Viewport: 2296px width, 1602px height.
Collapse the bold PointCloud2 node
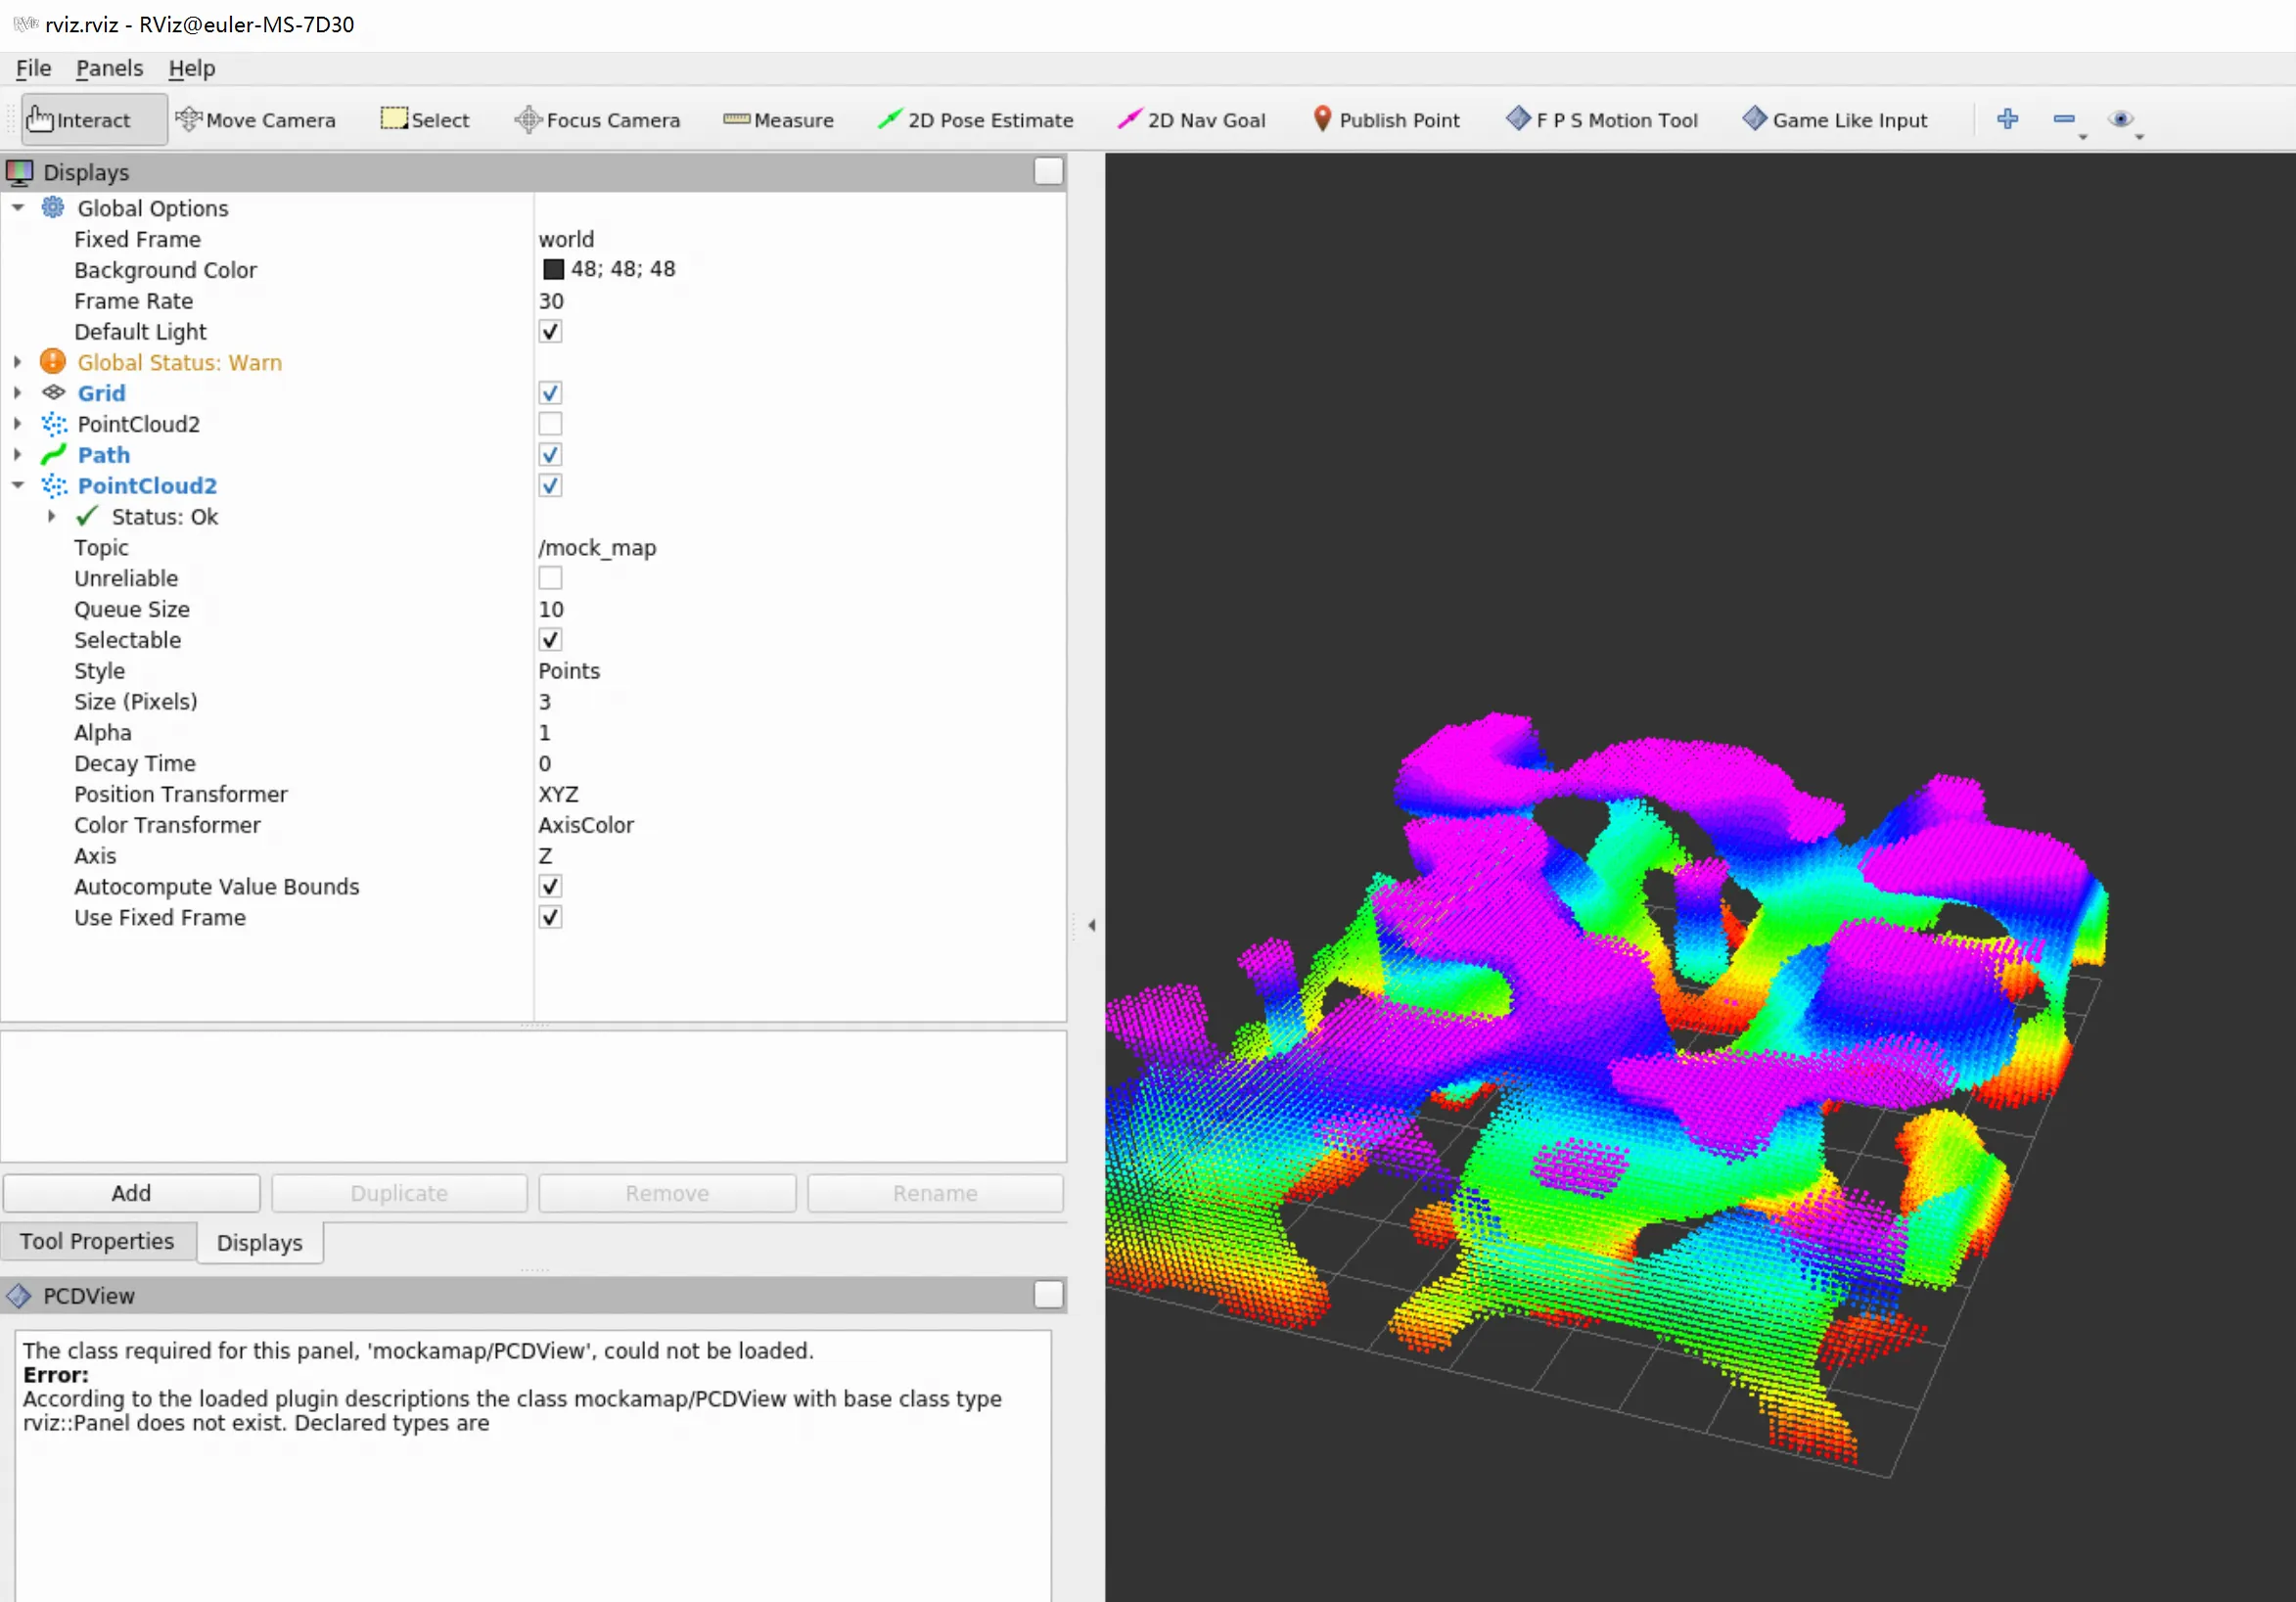[x=18, y=486]
